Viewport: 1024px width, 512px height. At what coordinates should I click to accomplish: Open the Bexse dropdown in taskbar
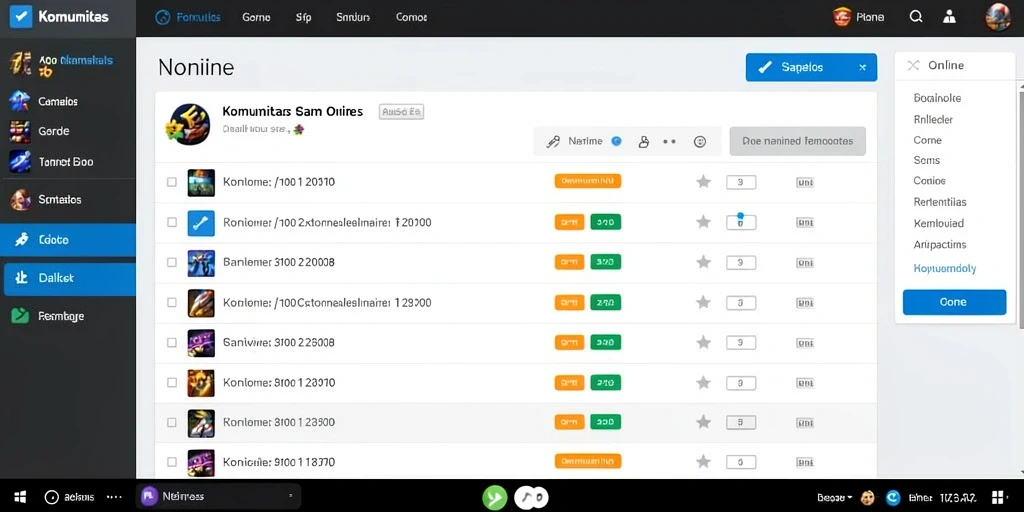tap(834, 498)
